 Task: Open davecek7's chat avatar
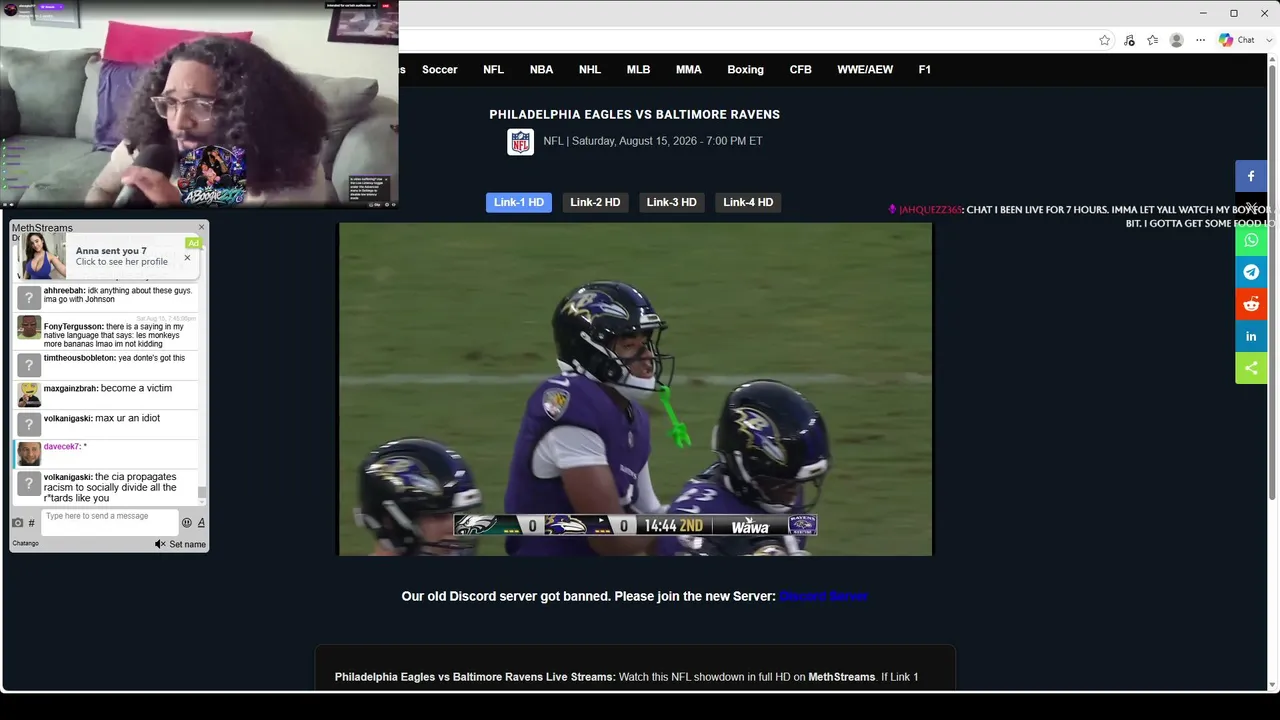(x=29, y=454)
